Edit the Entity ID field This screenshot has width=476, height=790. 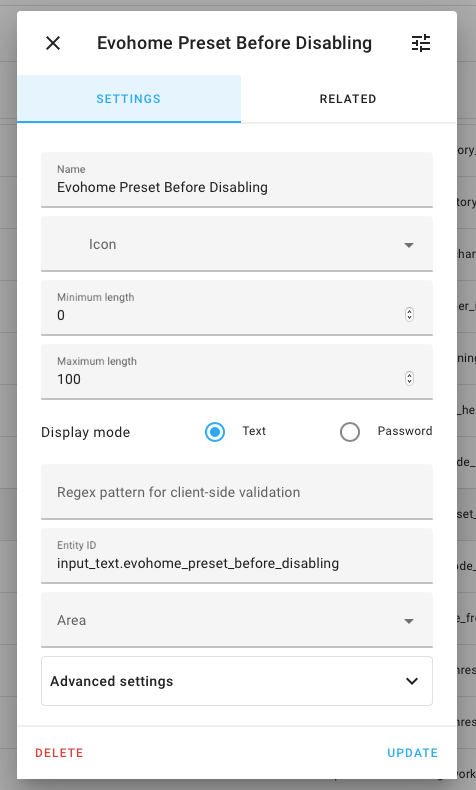237,556
